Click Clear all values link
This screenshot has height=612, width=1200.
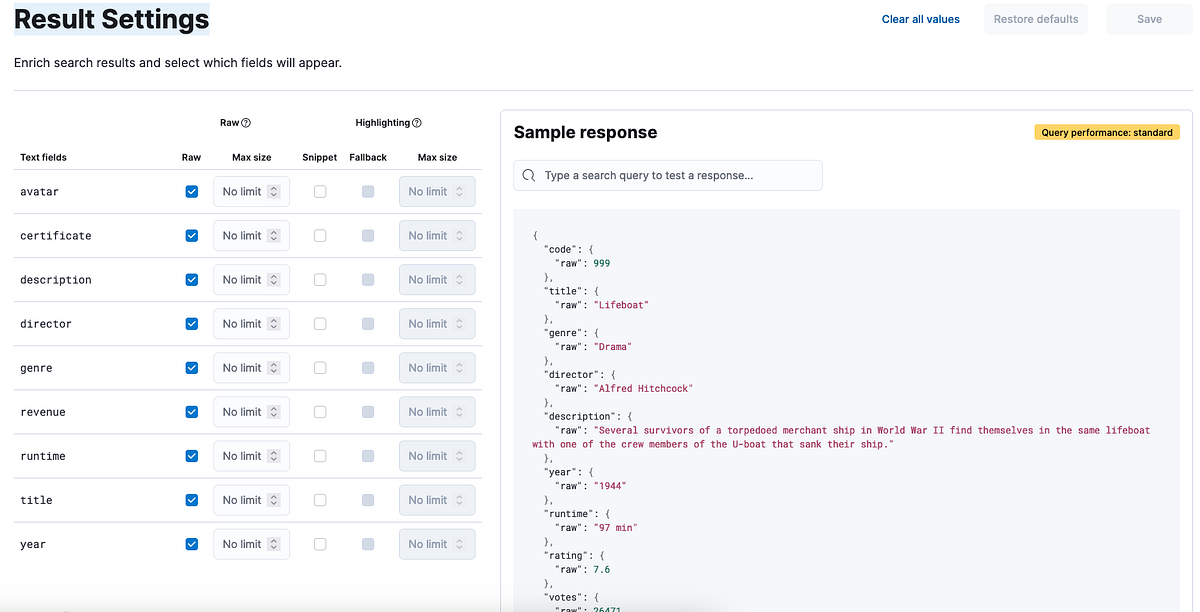[x=921, y=19]
